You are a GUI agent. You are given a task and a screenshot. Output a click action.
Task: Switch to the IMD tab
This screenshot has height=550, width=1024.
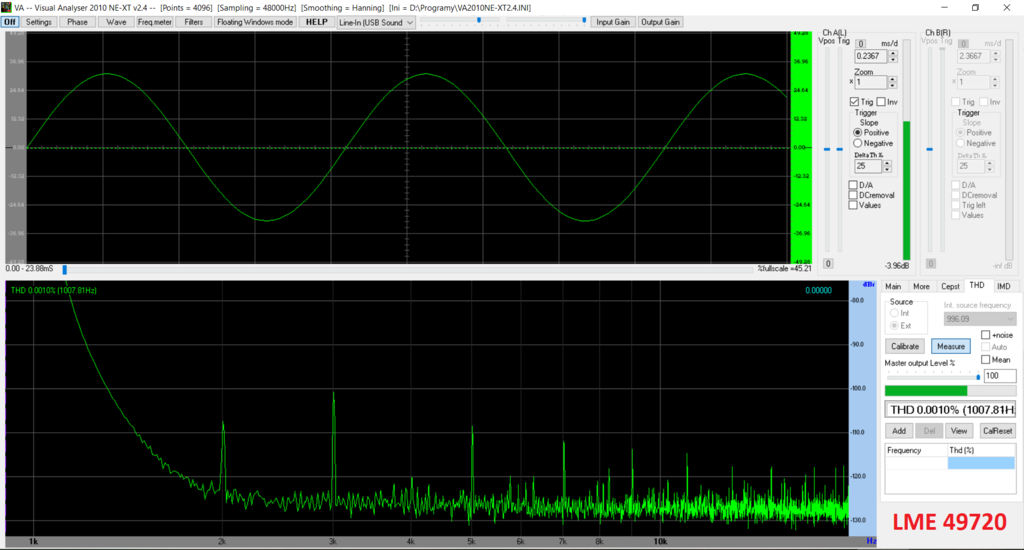[1003, 286]
